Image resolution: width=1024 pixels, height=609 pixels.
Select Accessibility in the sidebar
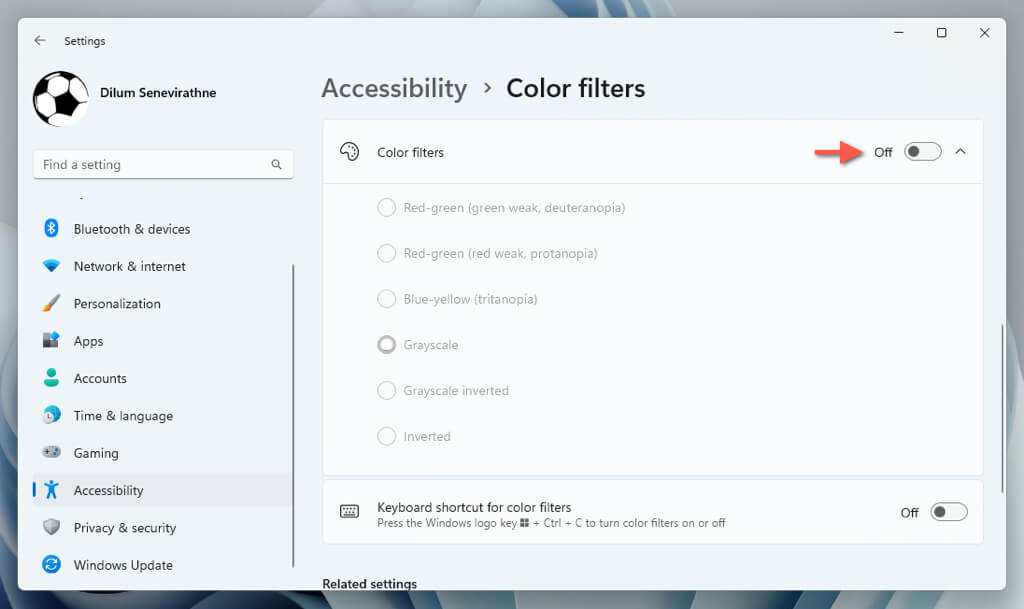[108, 490]
